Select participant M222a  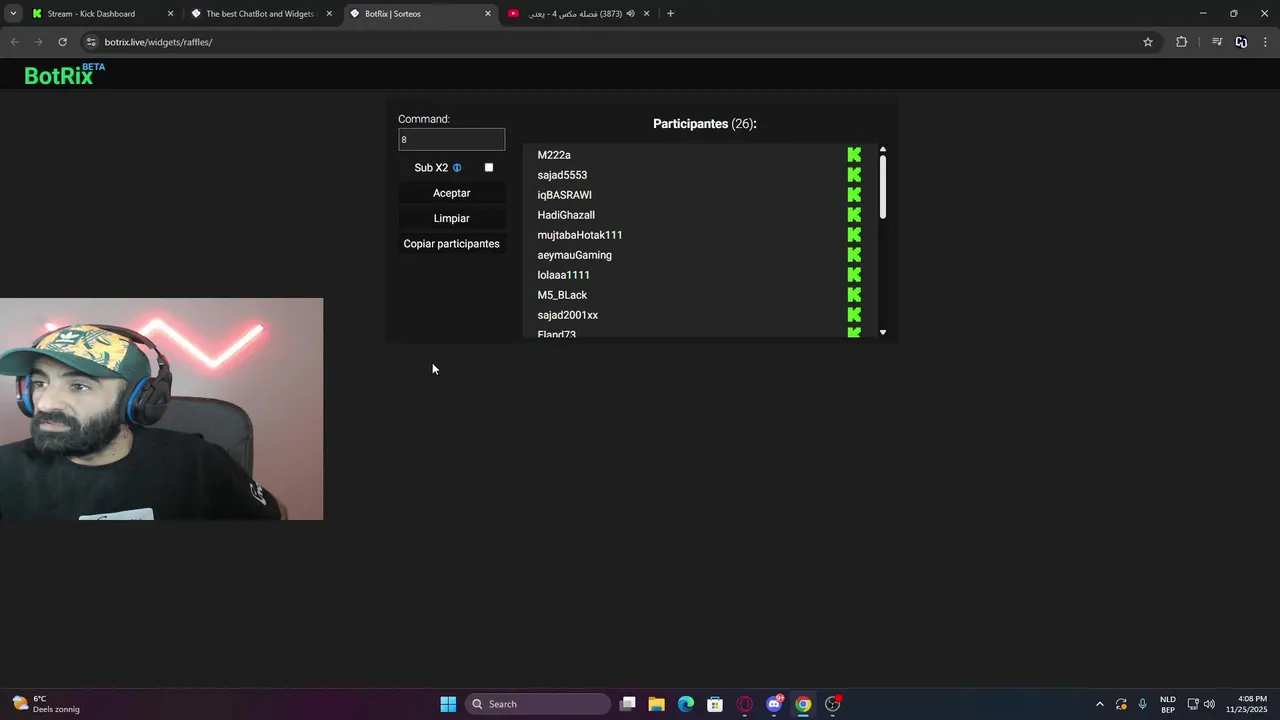click(554, 155)
